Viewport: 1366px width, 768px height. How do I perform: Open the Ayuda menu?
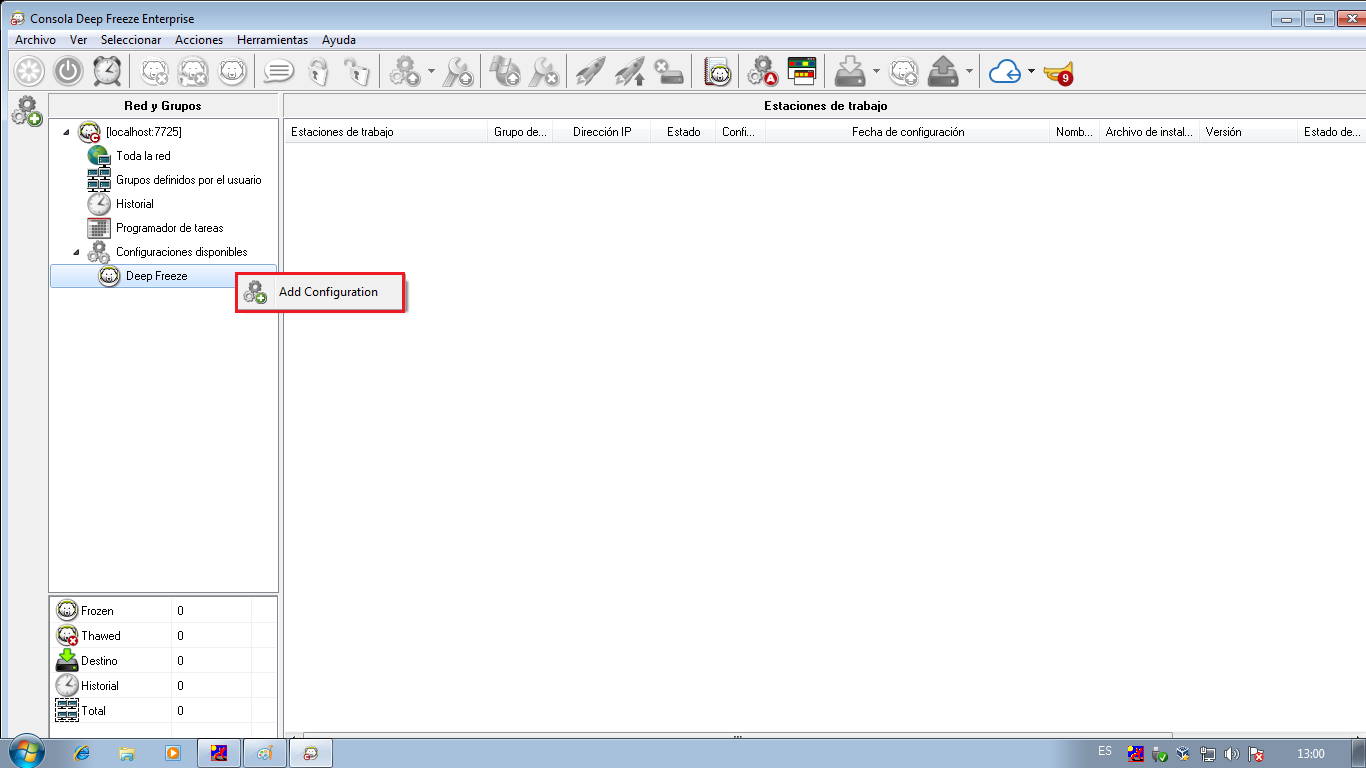(339, 40)
